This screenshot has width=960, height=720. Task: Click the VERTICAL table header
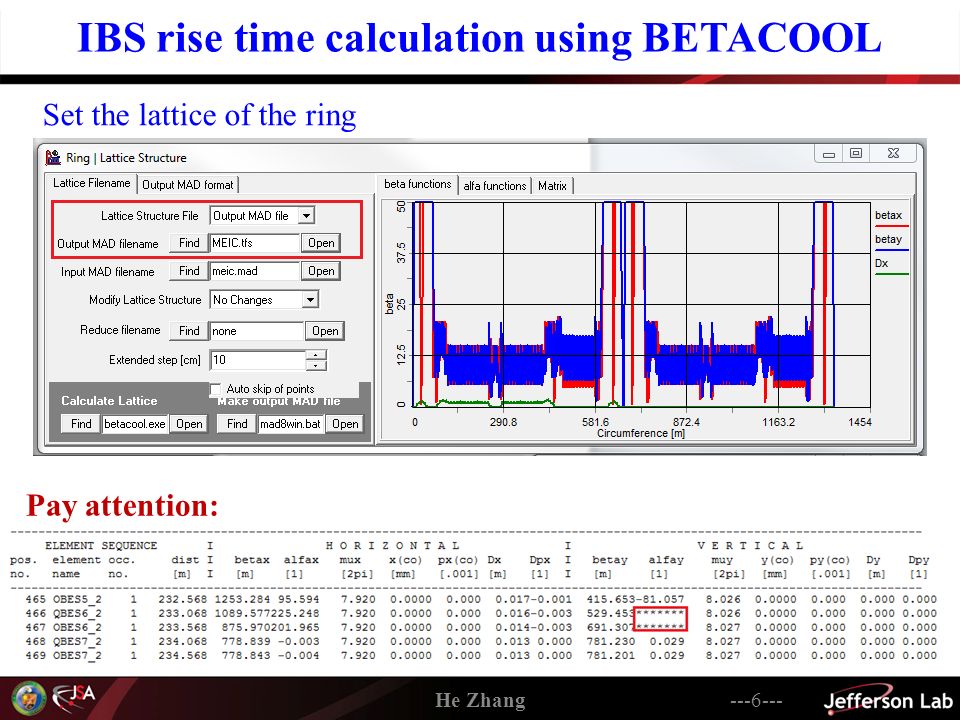(750, 546)
